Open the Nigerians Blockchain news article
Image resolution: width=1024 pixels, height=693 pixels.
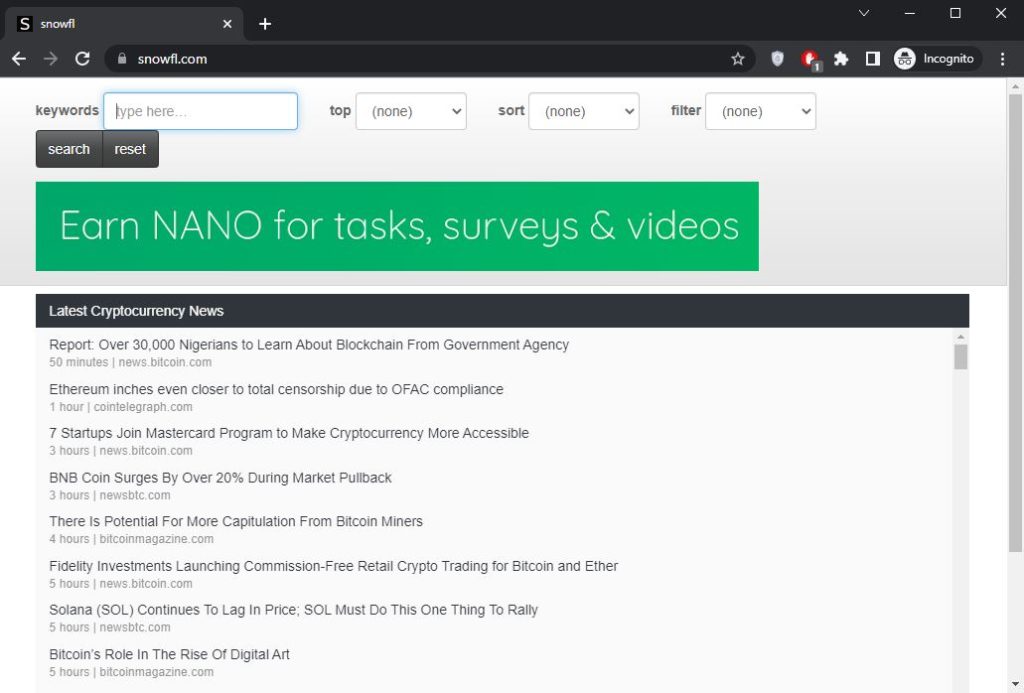(x=308, y=345)
